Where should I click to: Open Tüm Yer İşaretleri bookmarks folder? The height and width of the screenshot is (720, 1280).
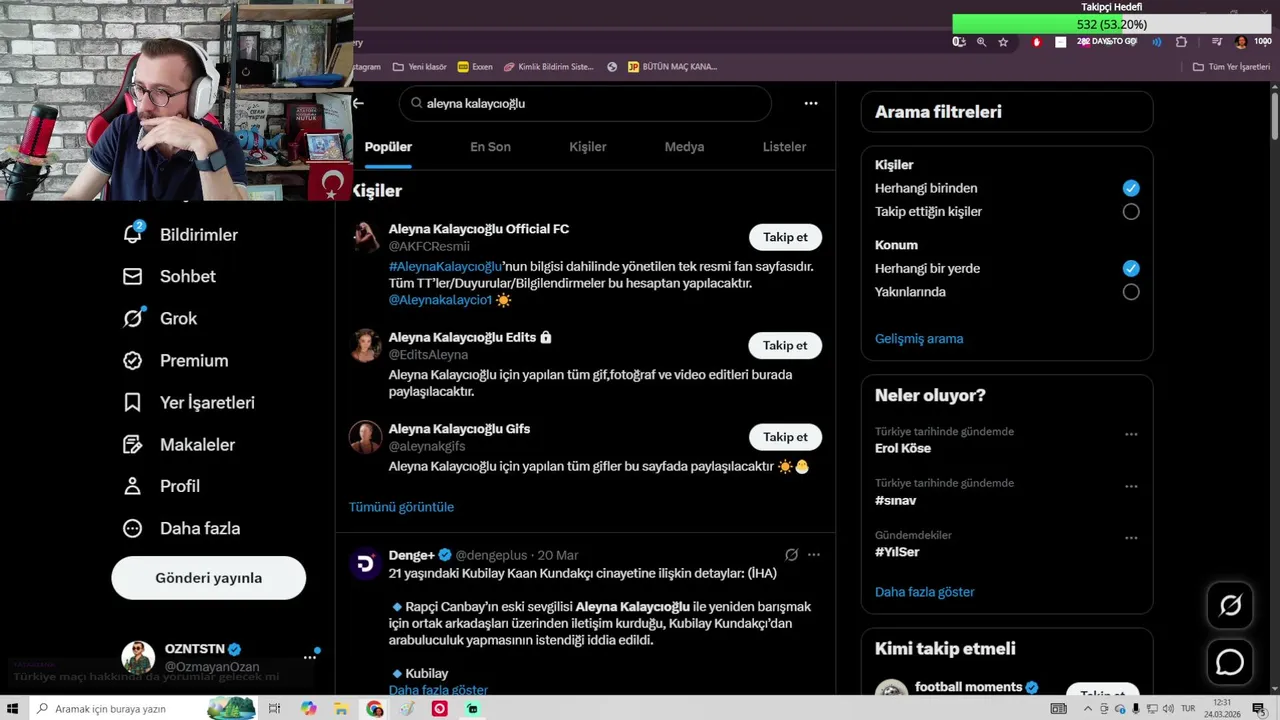tap(1231, 67)
